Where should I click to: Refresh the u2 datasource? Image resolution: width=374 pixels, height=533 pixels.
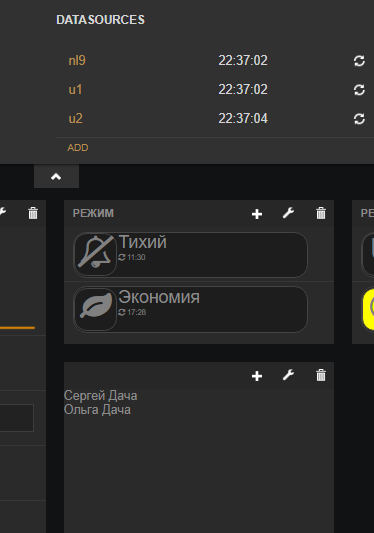tap(359, 119)
